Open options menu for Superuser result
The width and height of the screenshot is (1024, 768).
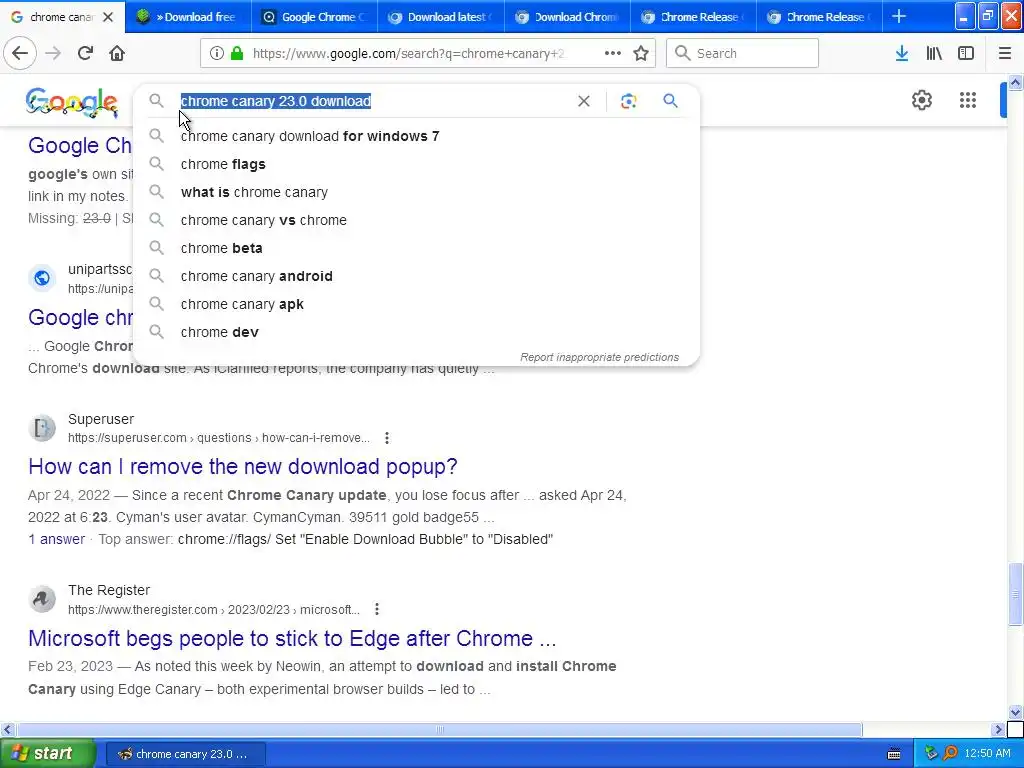point(387,438)
